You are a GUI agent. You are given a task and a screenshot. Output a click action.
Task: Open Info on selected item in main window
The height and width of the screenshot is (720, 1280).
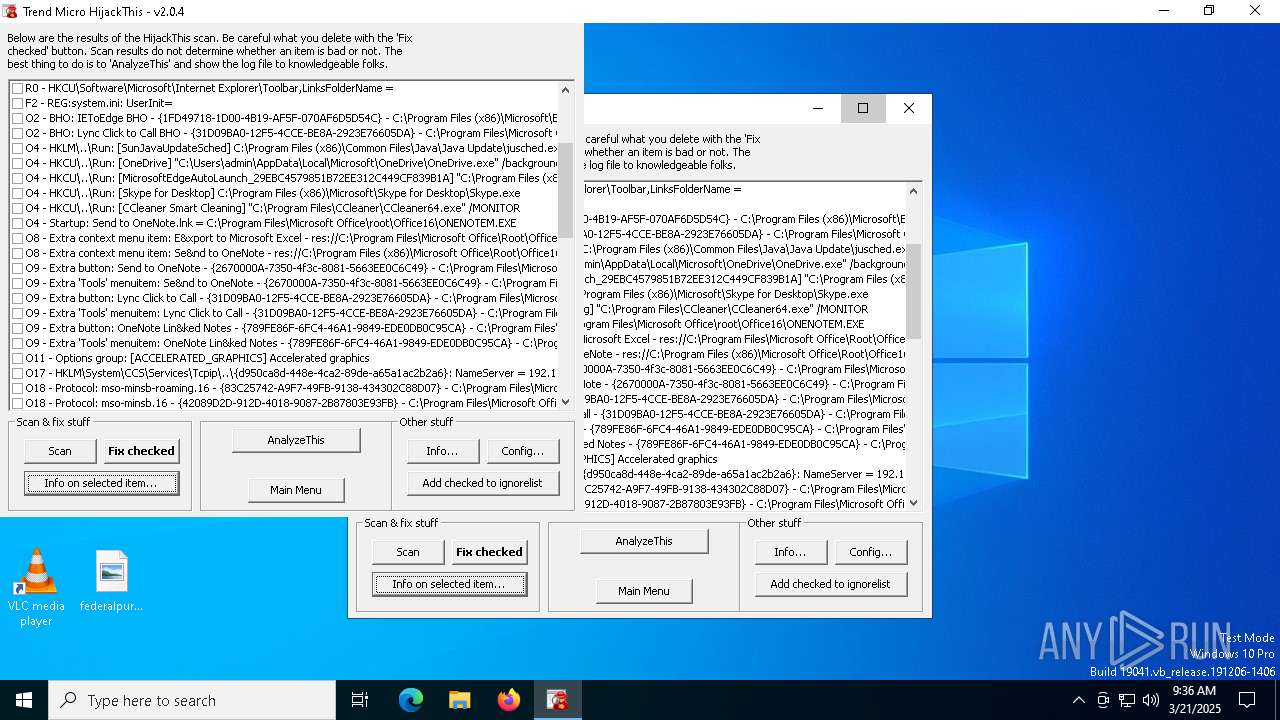point(101,483)
